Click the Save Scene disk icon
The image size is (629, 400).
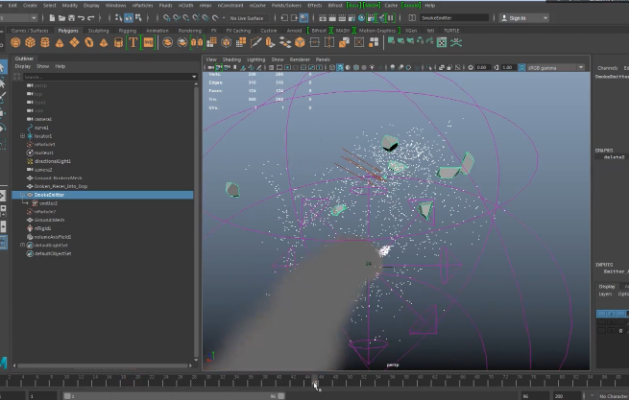tap(71, 18)
